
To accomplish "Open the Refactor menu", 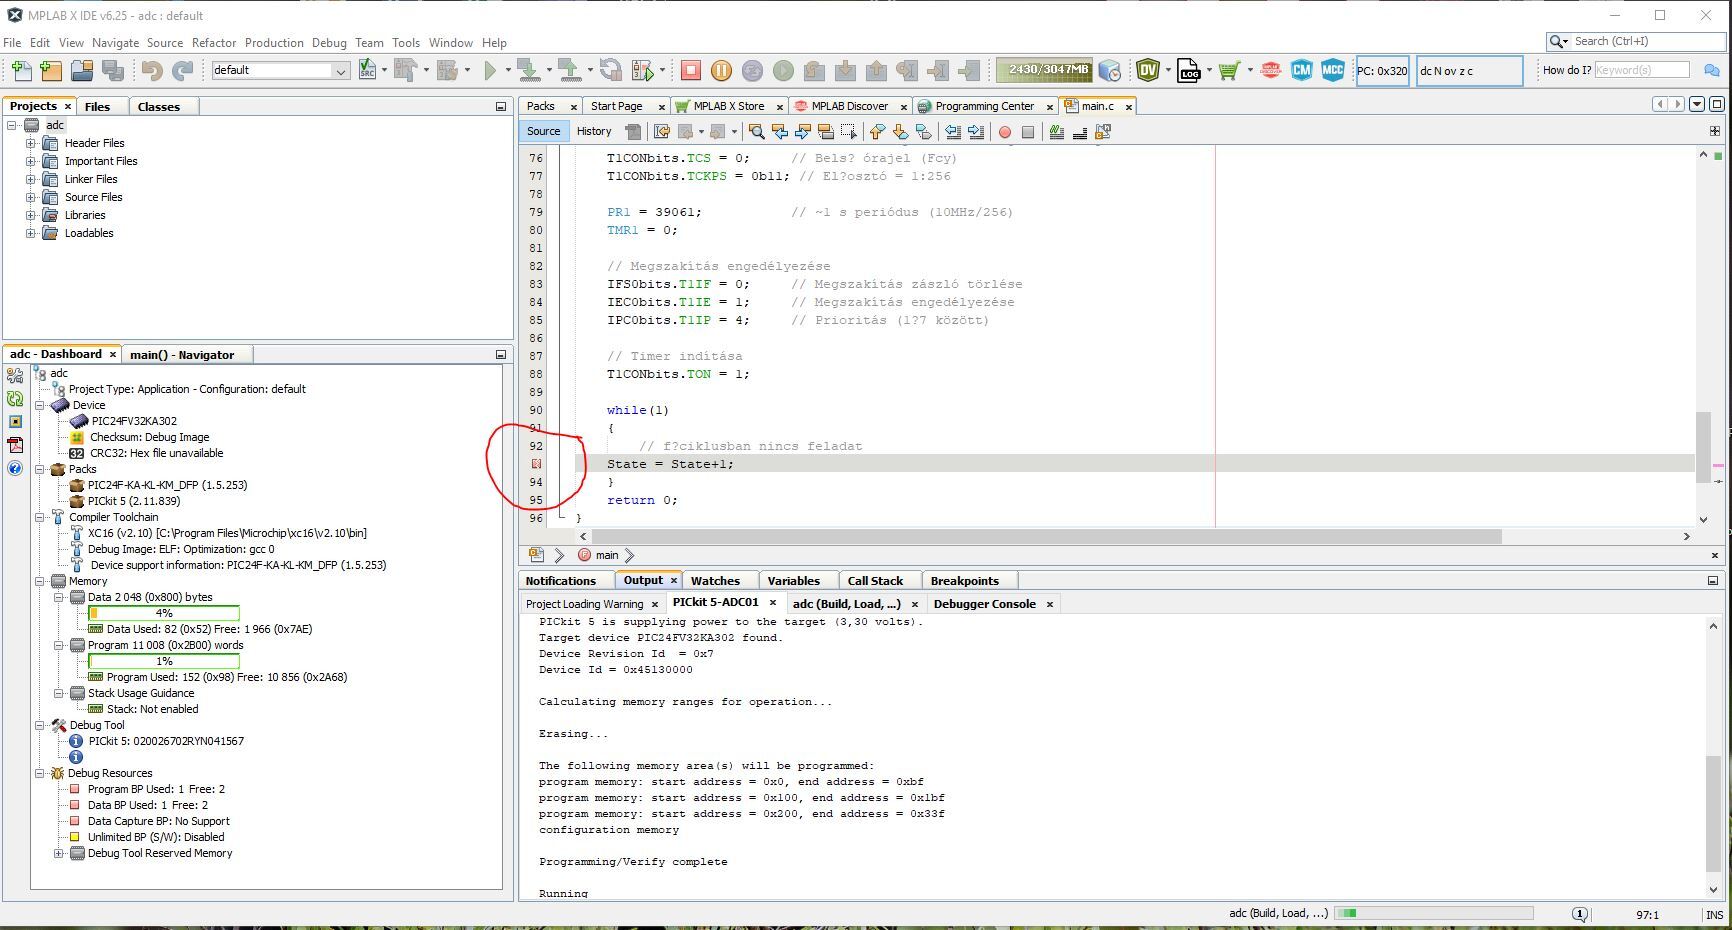I will [214, 43].
